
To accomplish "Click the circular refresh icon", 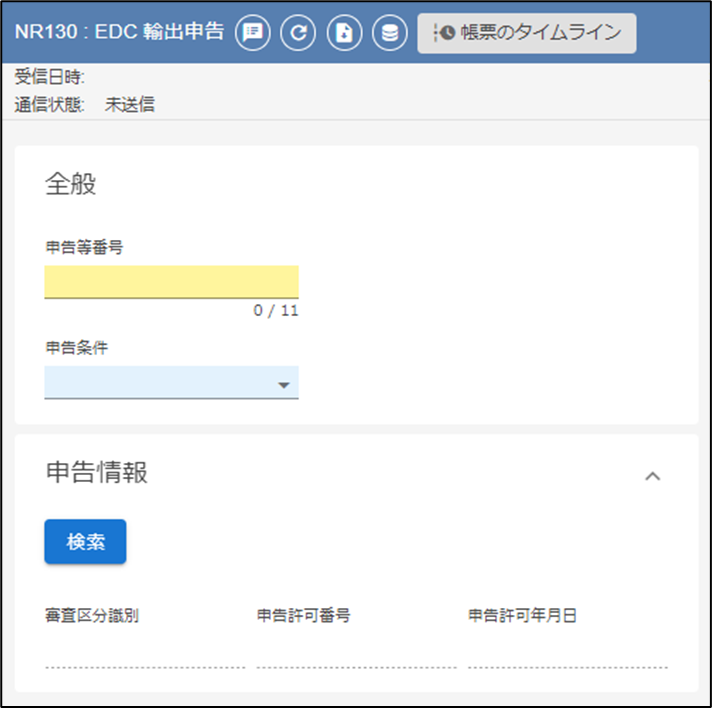I will coord(298,33).
